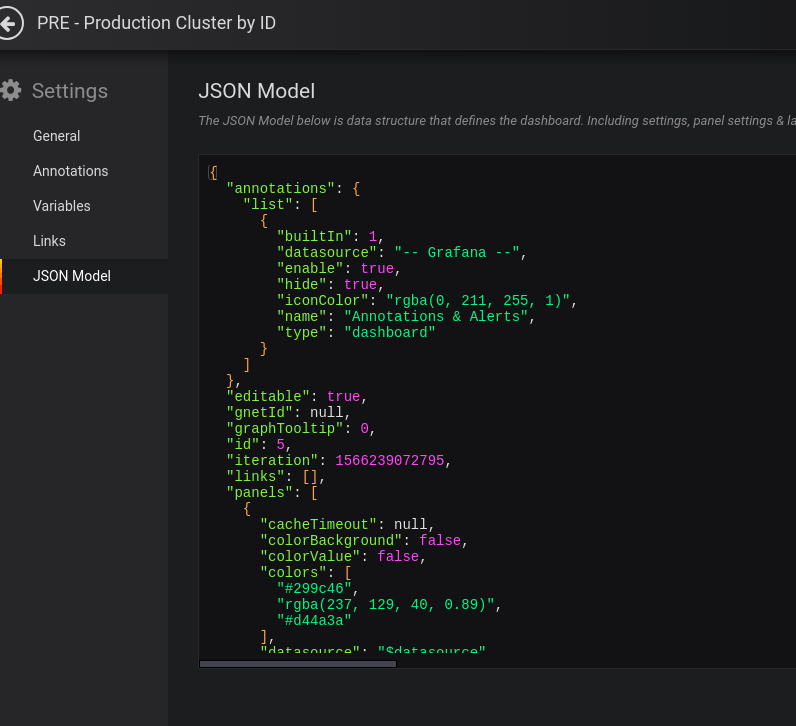796x726 pixels.
Task: Click the "links": [] line
Action: point(276,476)
